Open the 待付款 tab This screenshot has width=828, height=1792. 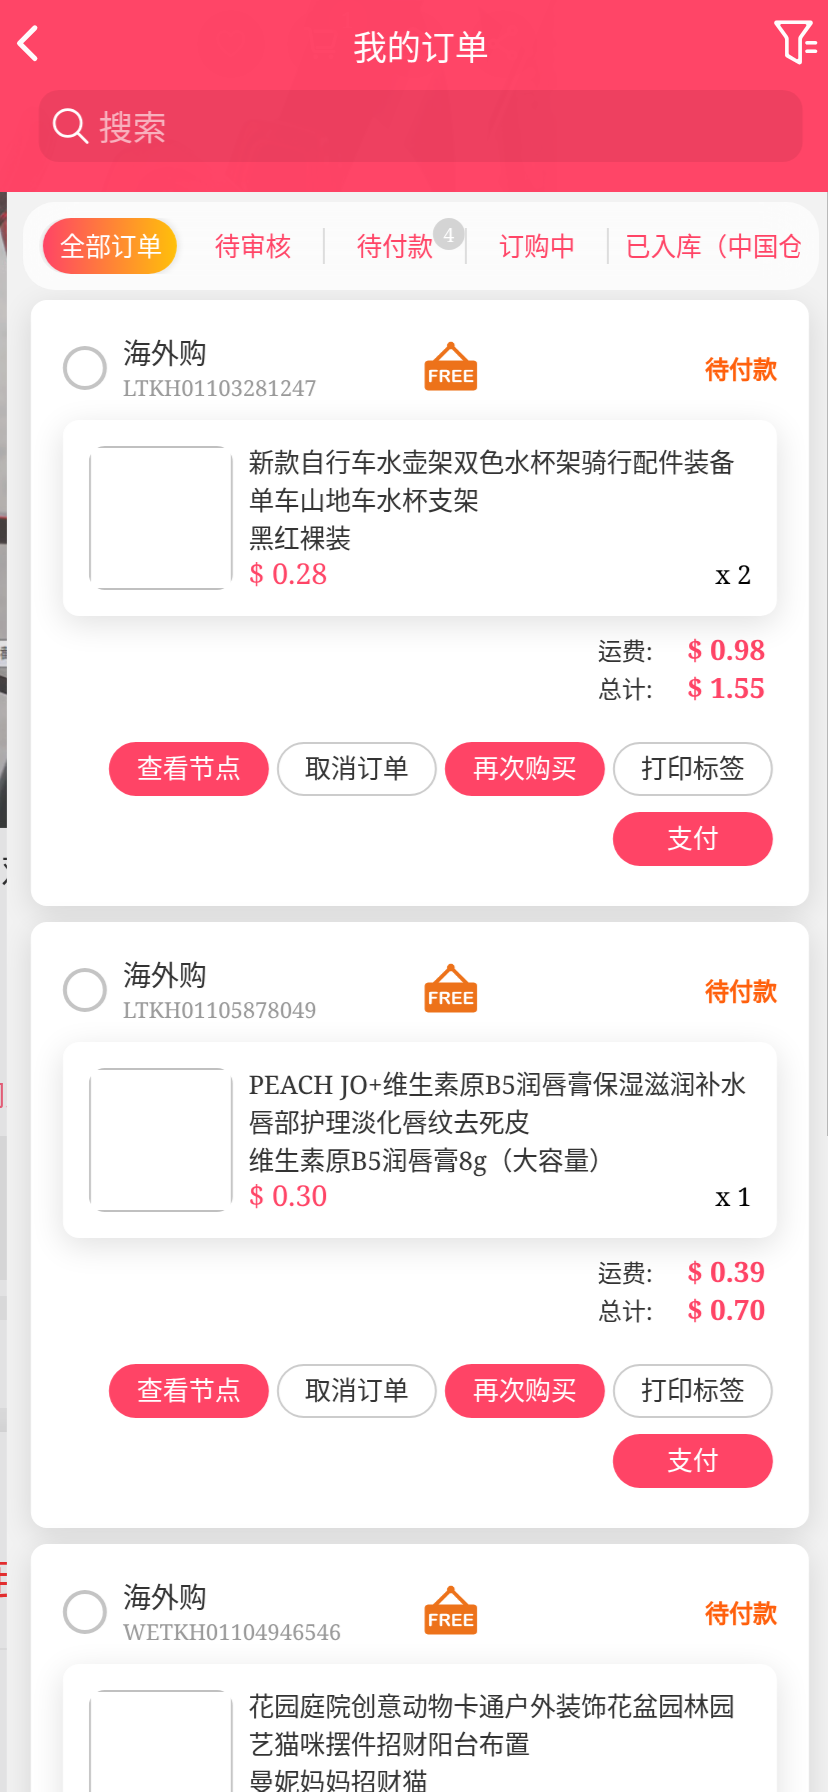point(395,246)
